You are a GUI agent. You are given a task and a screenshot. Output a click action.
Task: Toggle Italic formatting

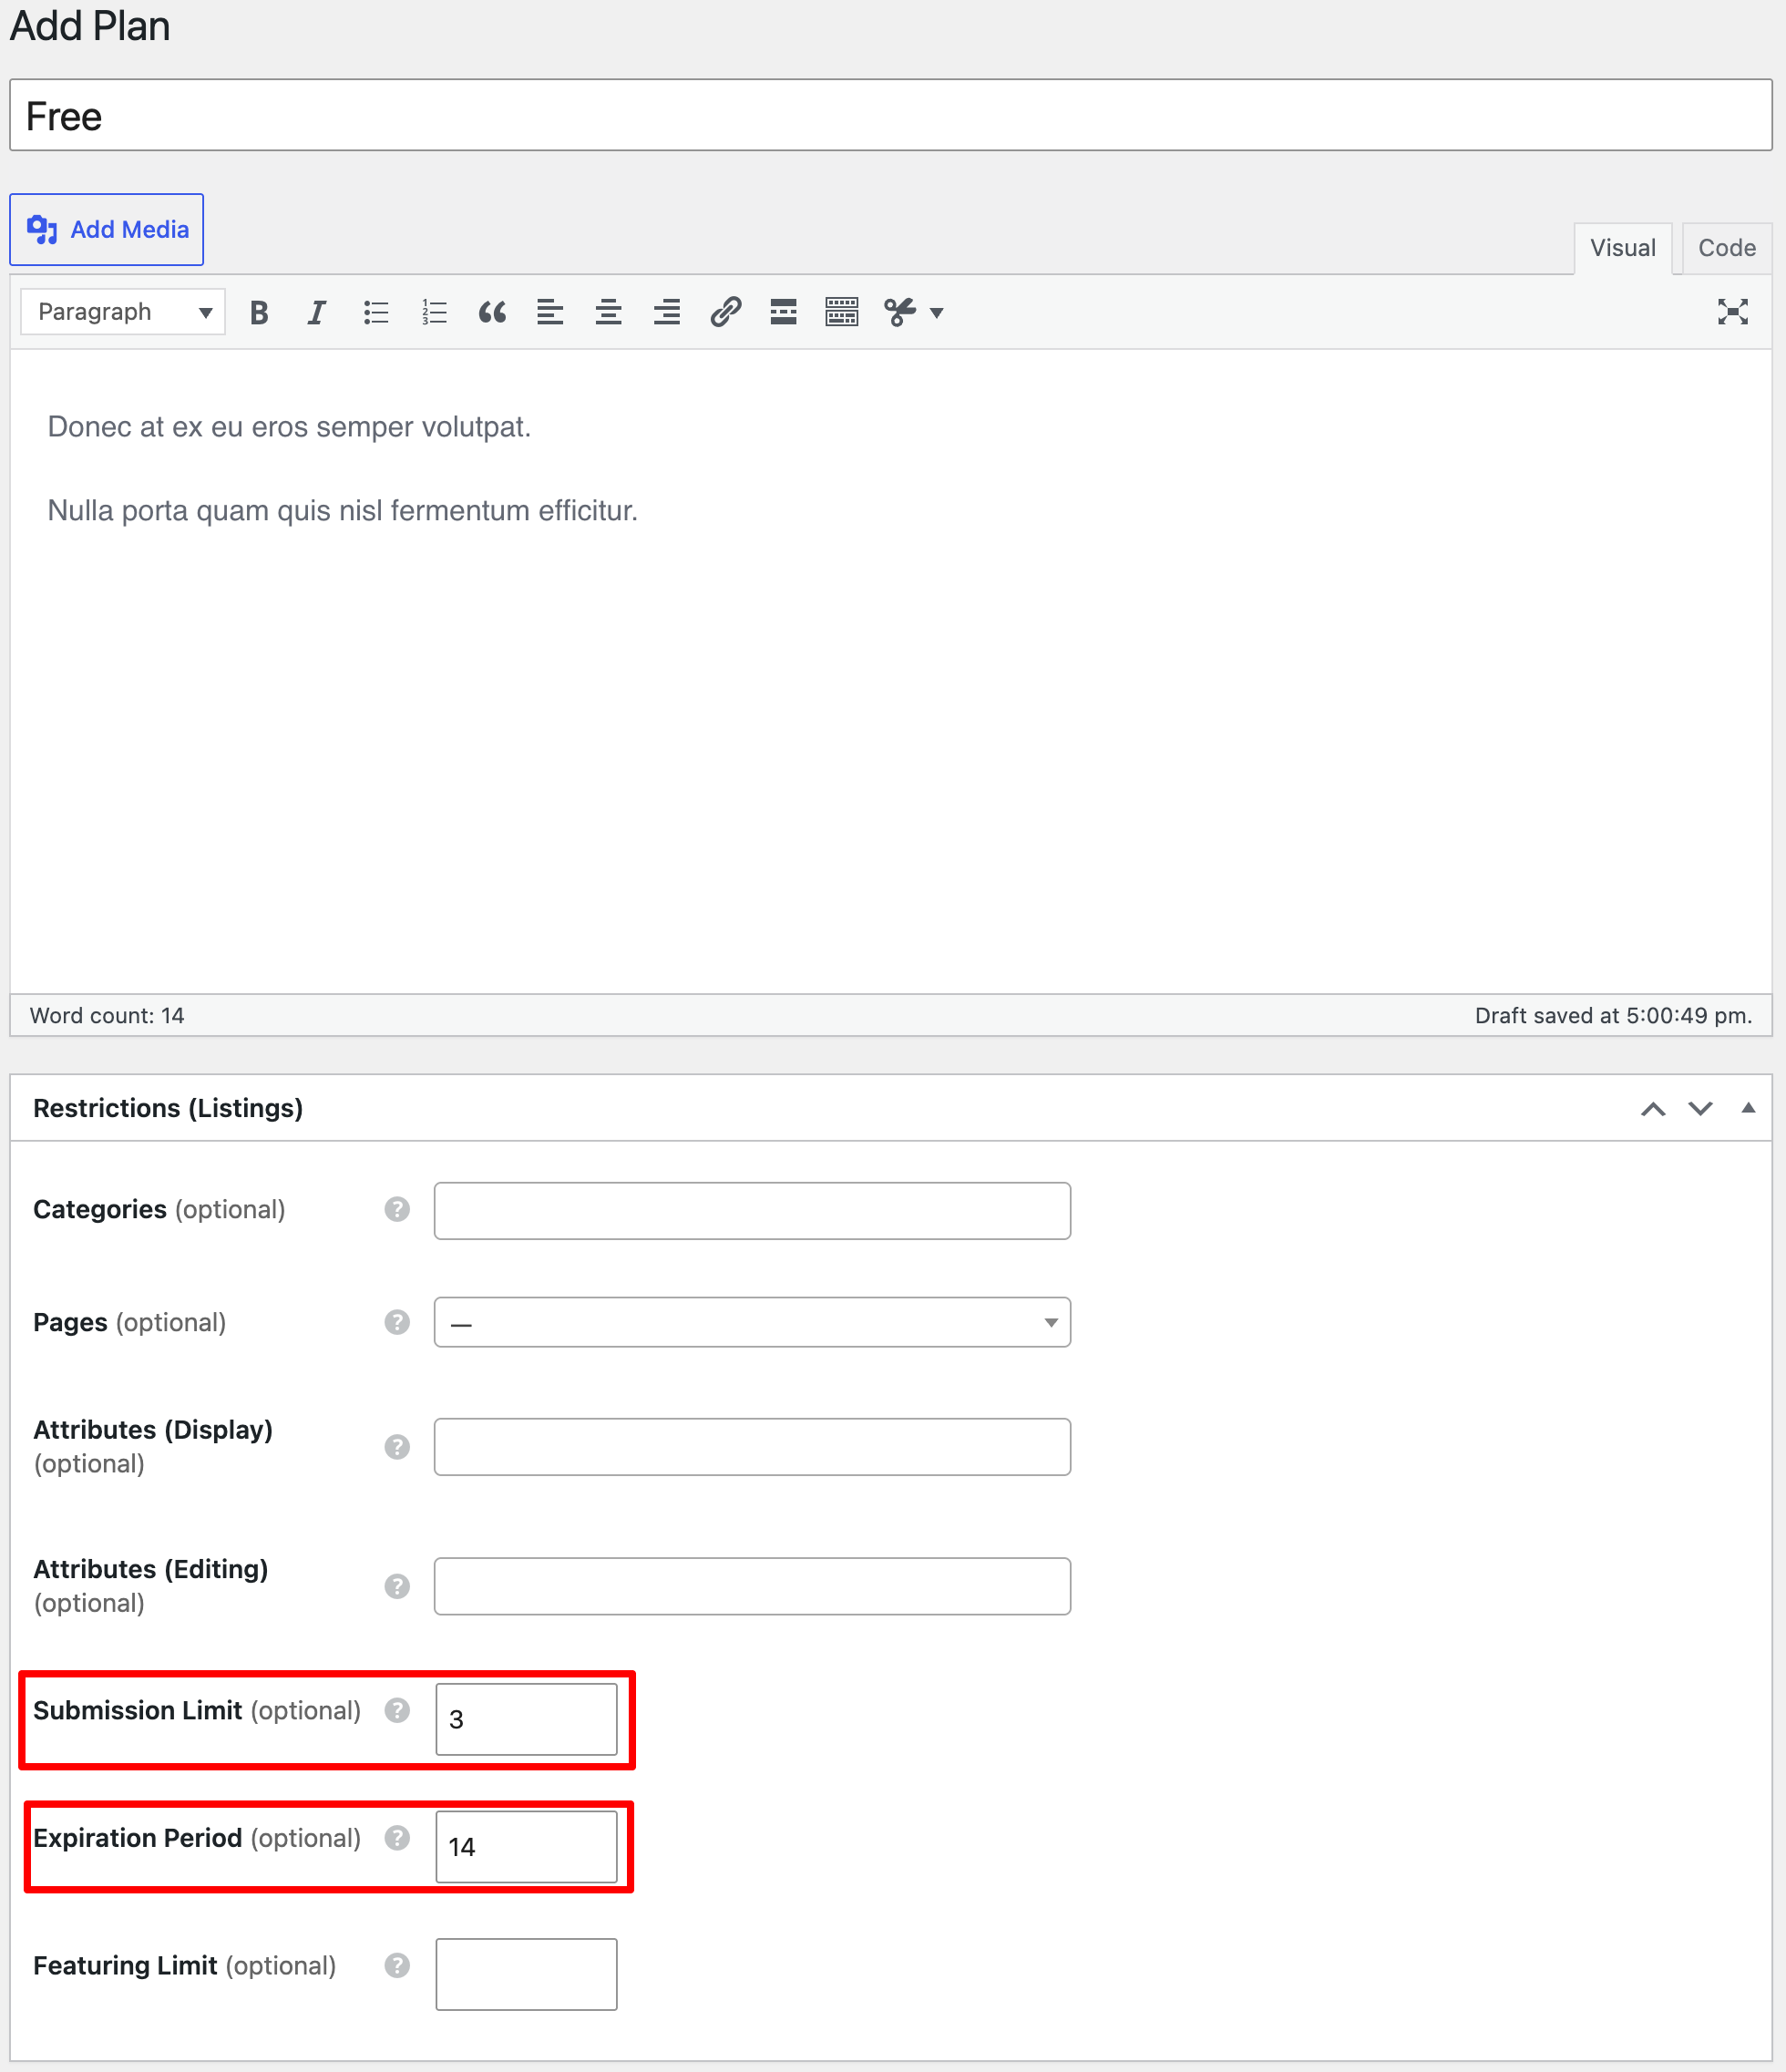317,312
